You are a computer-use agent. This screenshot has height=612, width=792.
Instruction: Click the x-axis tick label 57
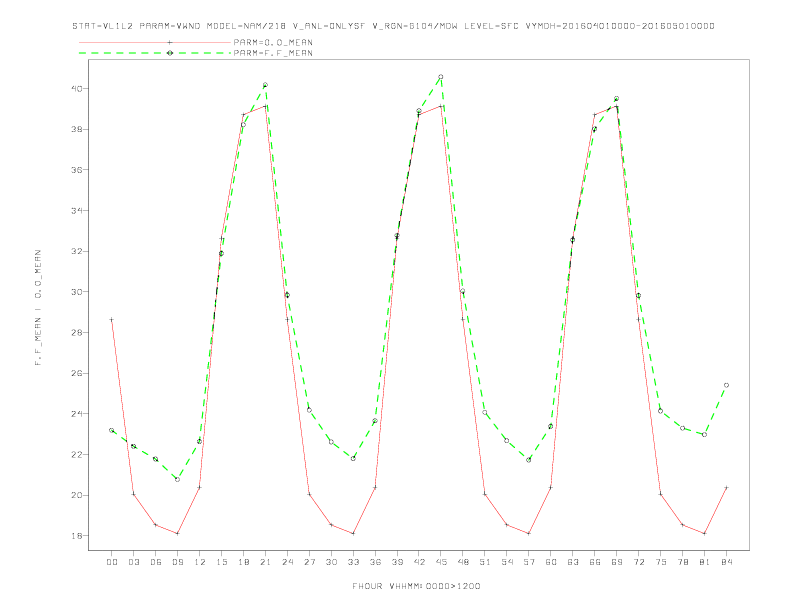tap(529, 562)
